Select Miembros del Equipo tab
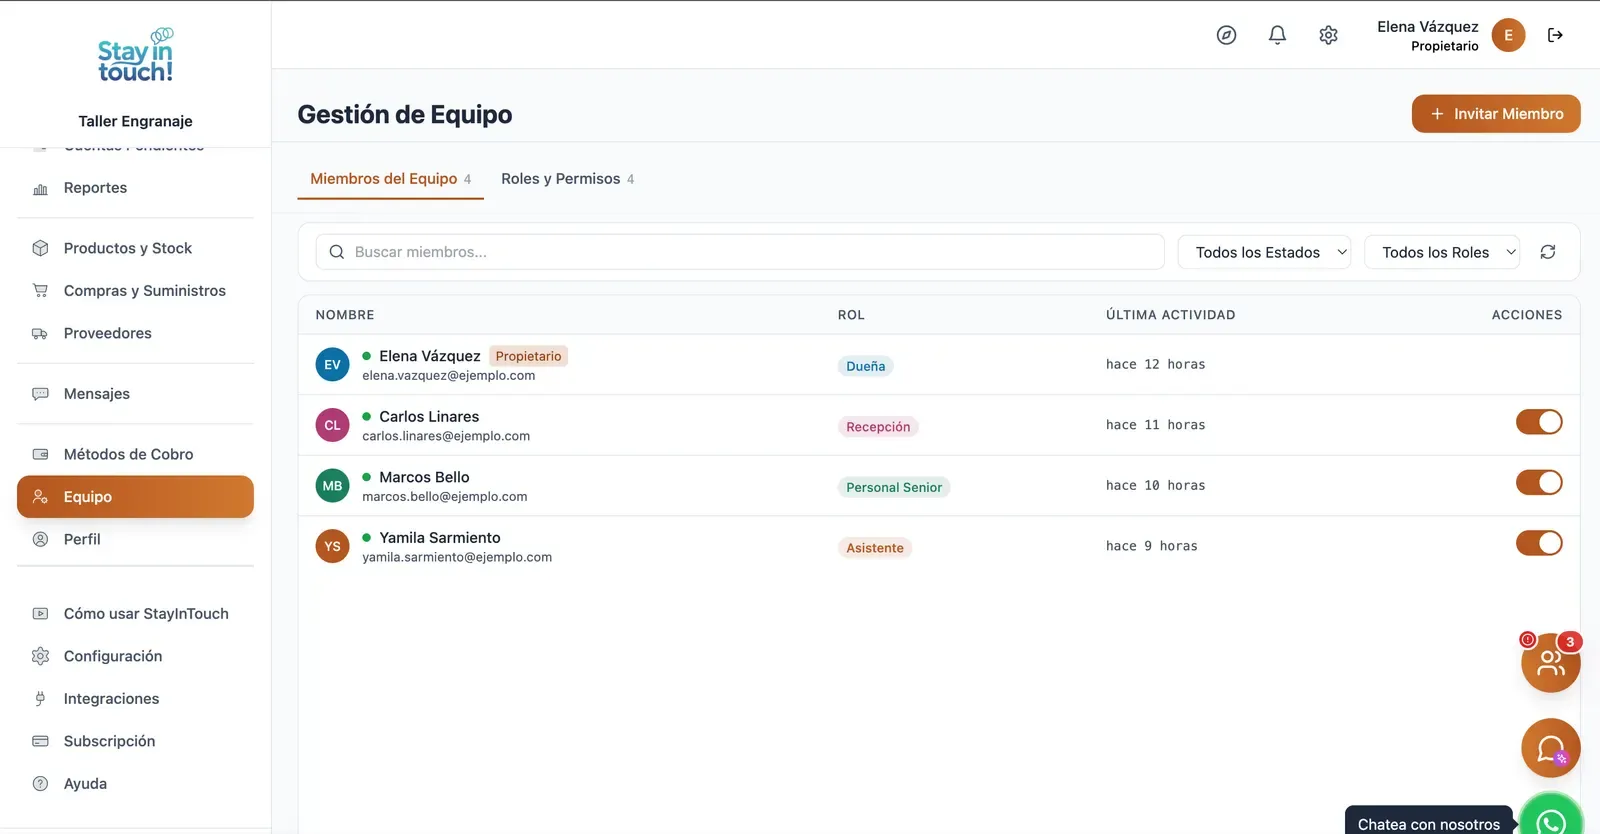This screenshot has width=1600, height=834. click(390, 179)
